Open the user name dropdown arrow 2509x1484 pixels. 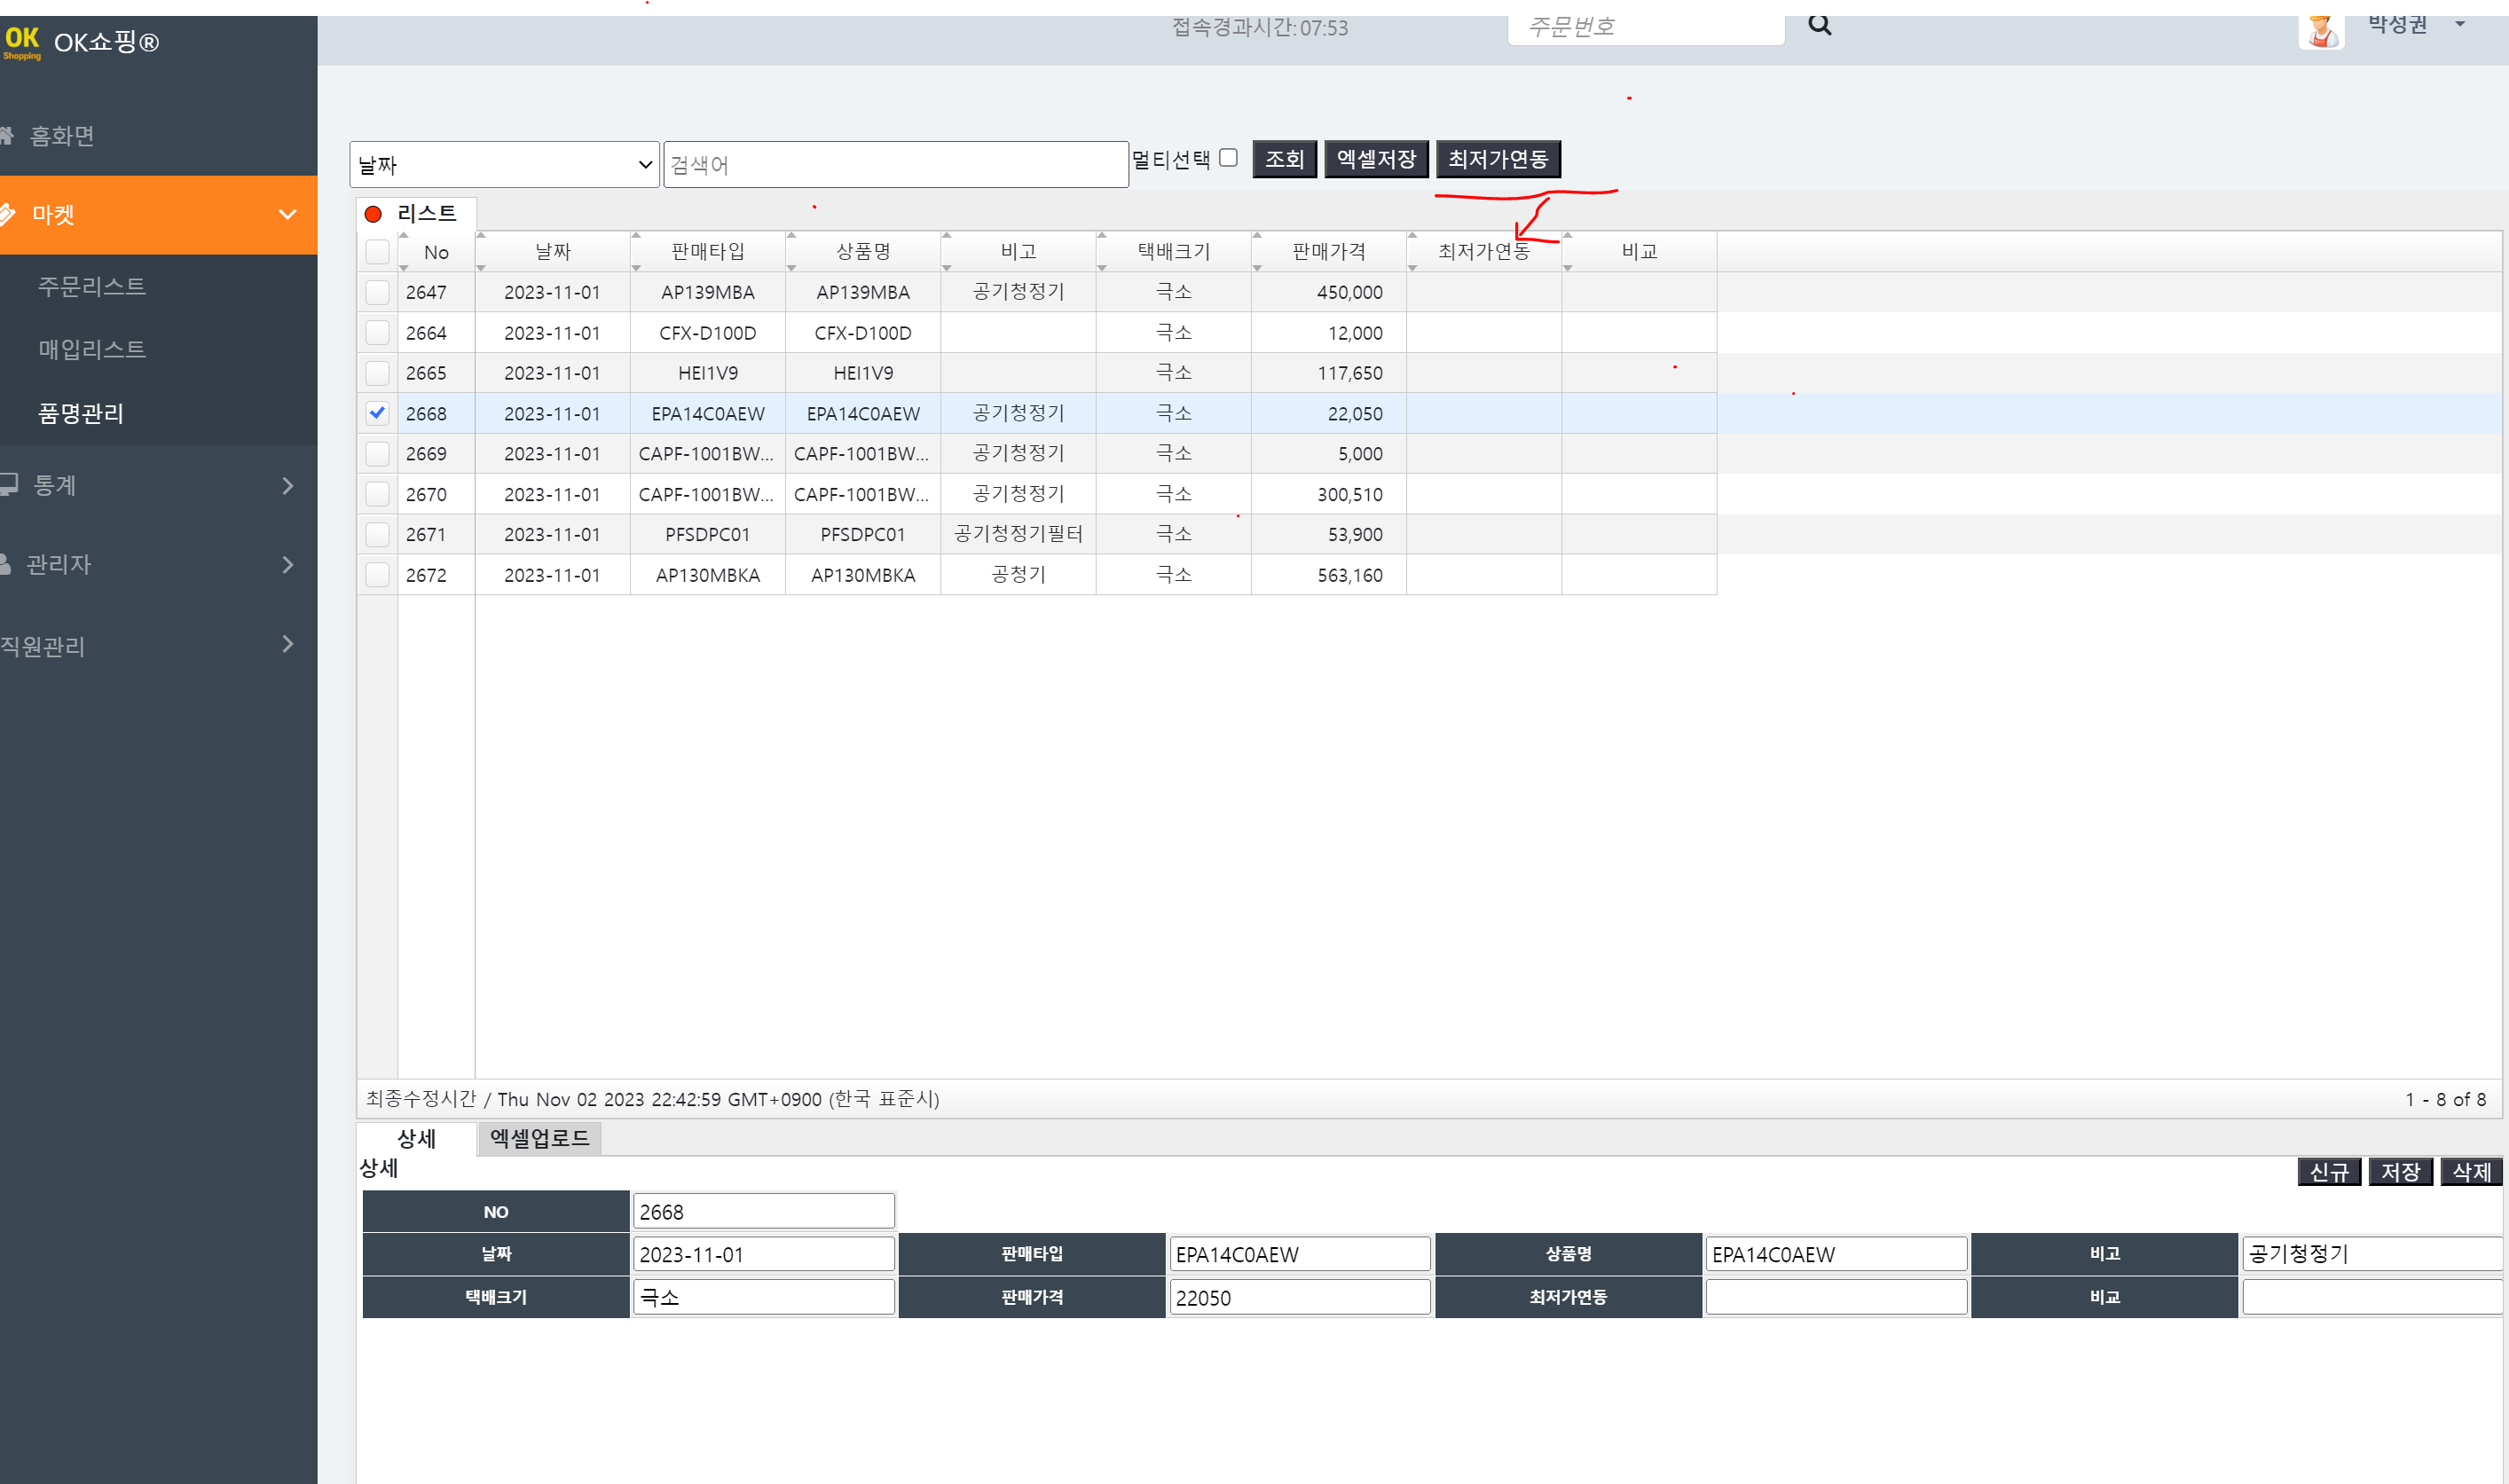pyautogui.click(x=2460, y=25)
